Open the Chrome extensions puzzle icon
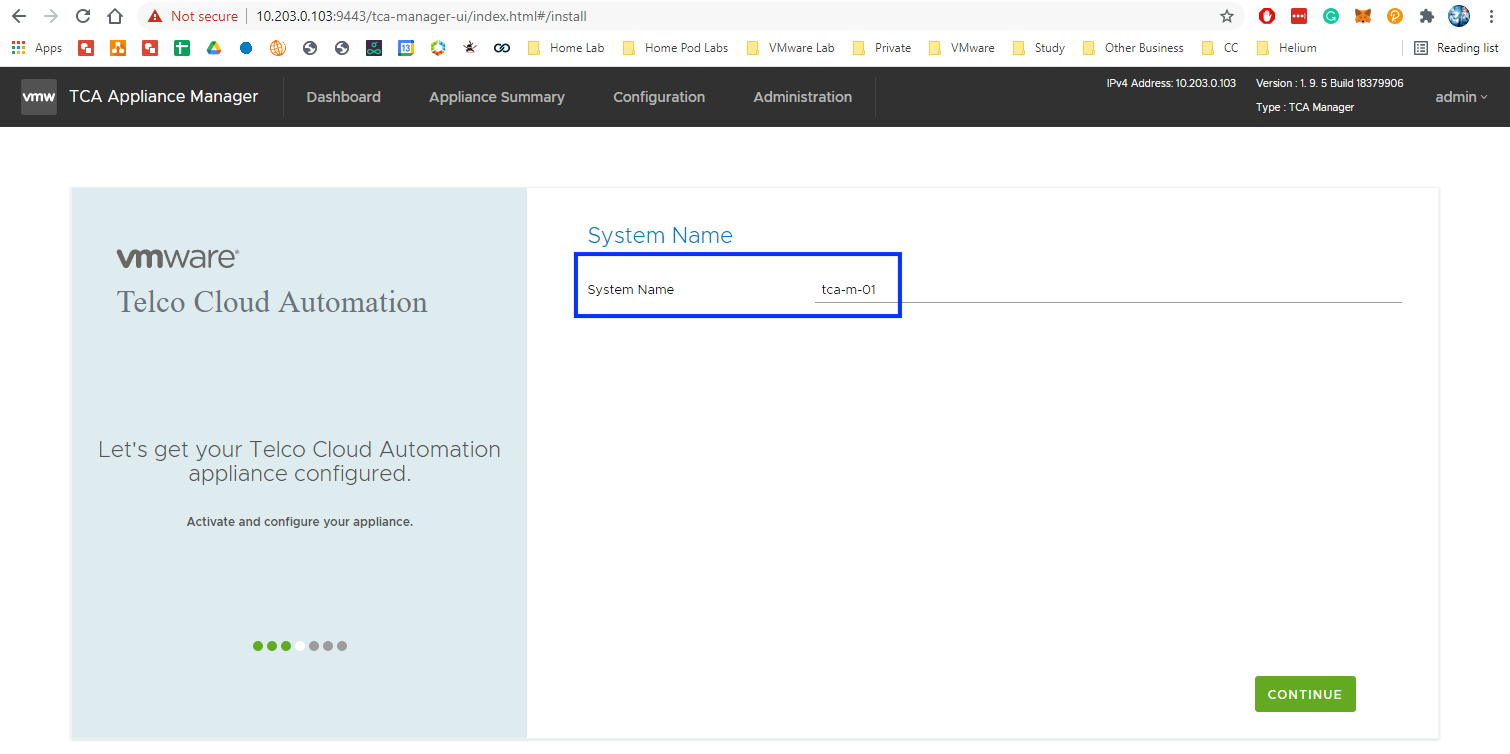This screenshot has height=754, width=1510. coord(1426,16)
